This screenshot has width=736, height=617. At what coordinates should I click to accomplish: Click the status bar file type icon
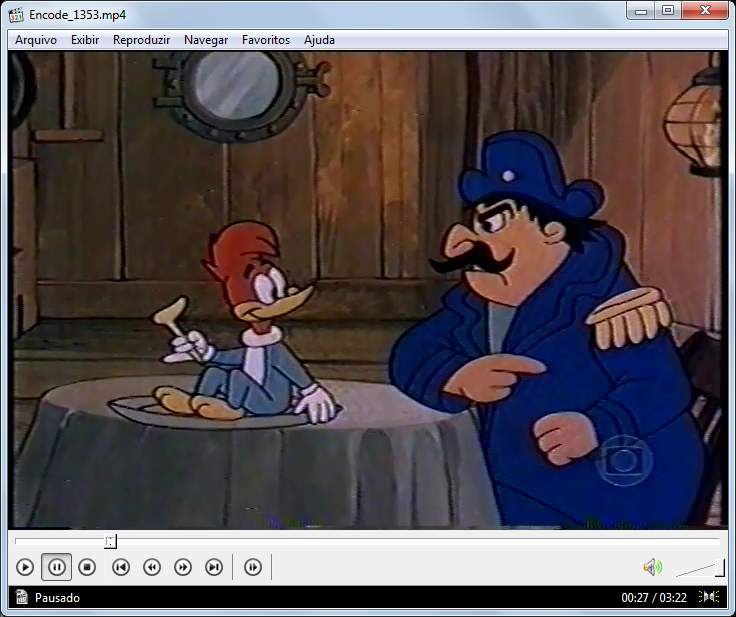coord(22,597)
